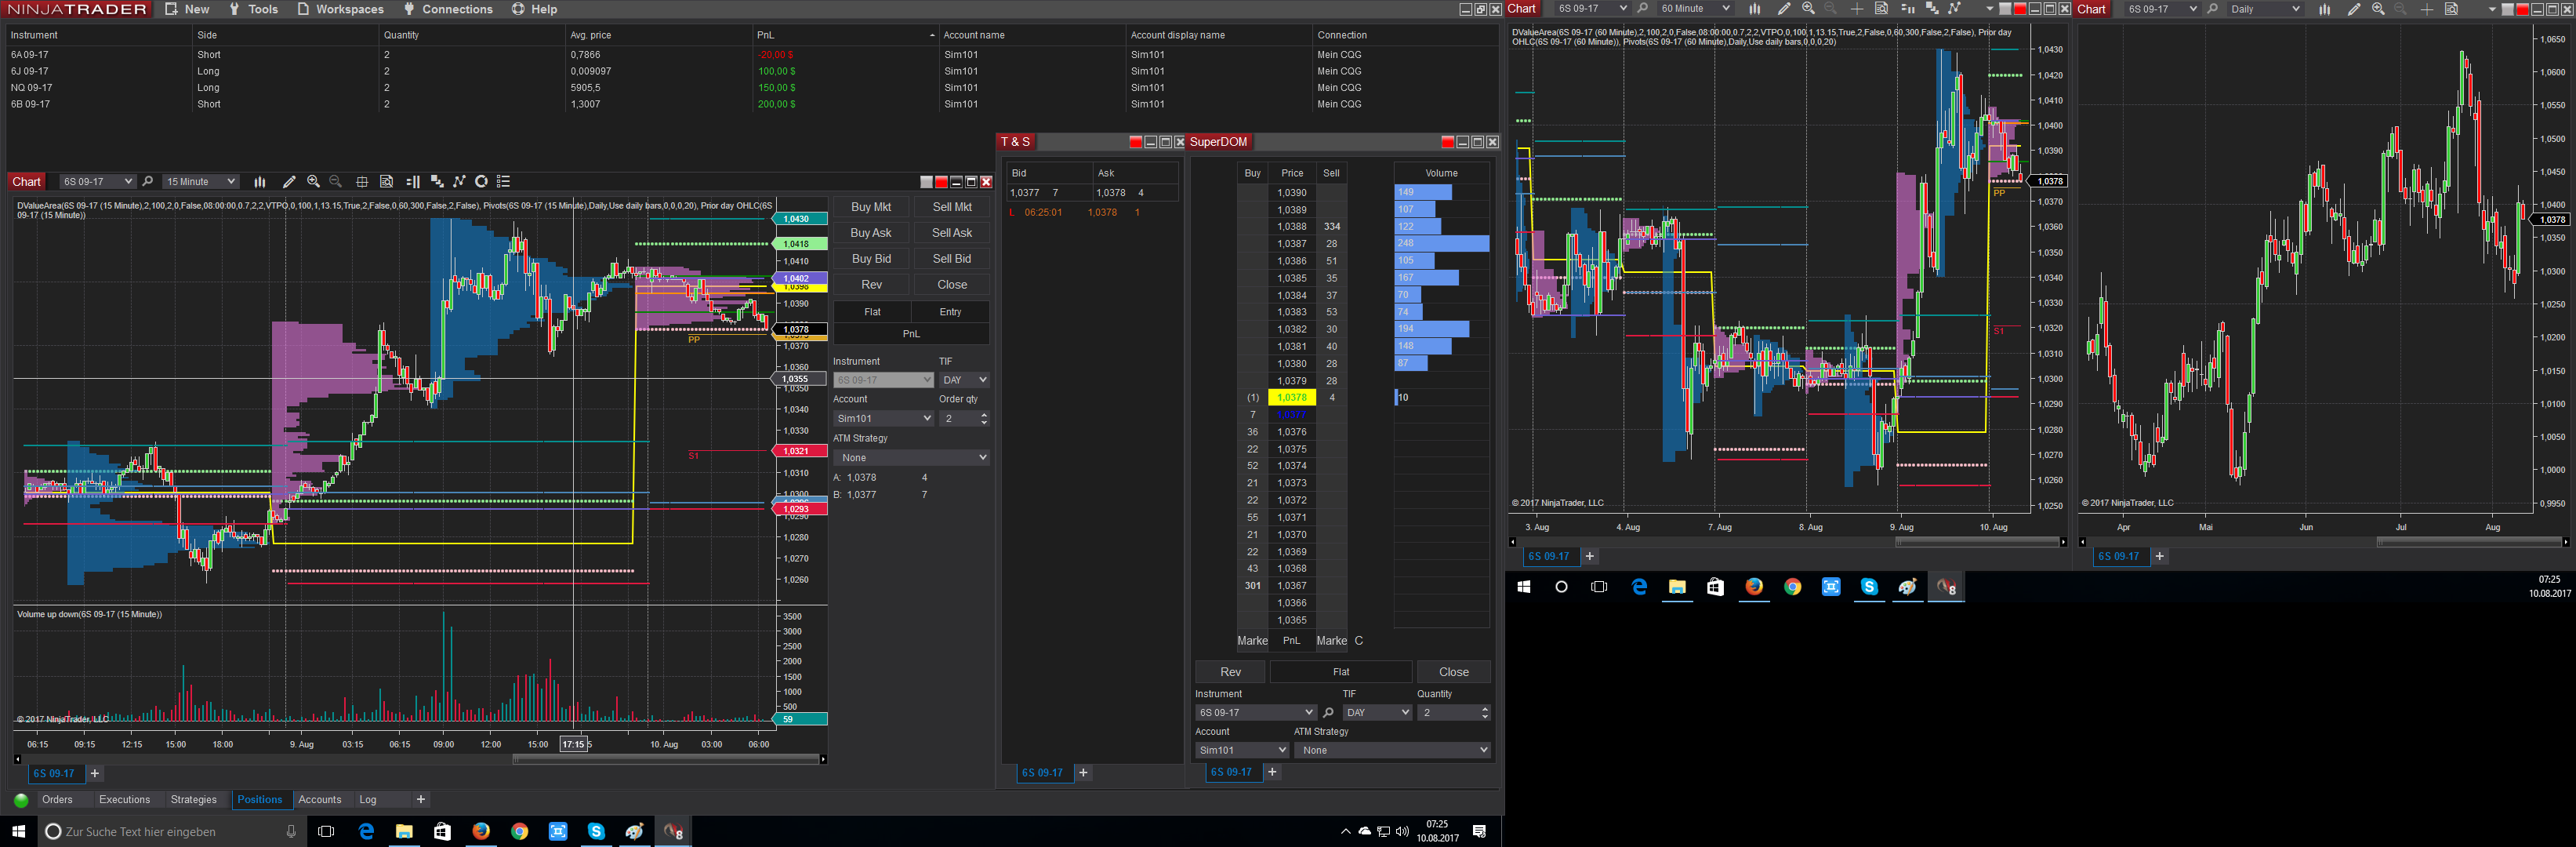Open ATM Strategy dropdown in Chart Trader
The width and height of the screenshot is (2576, 847).
pos(911,458)
